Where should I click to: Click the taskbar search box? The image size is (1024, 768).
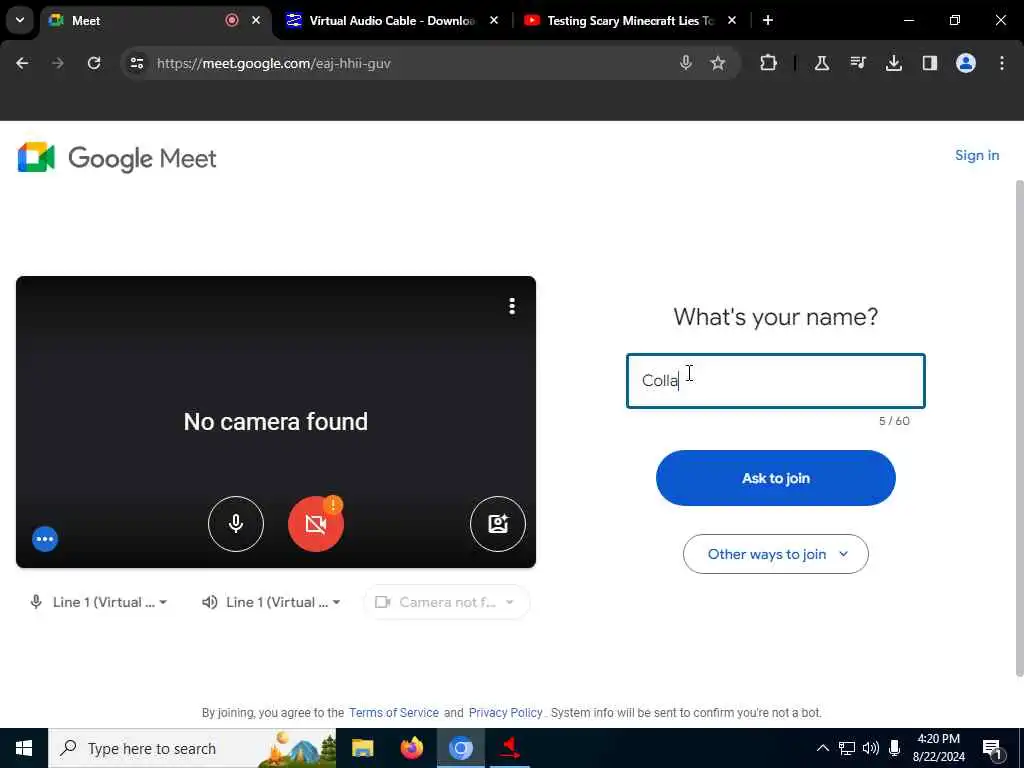193,748
